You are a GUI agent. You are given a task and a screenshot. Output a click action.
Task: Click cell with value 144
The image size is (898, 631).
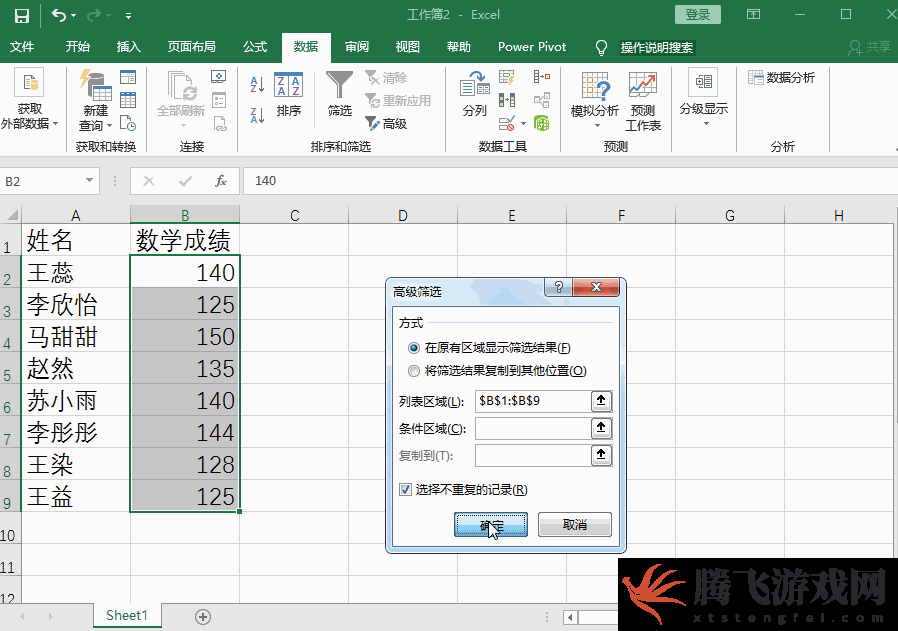coord(185,432)
